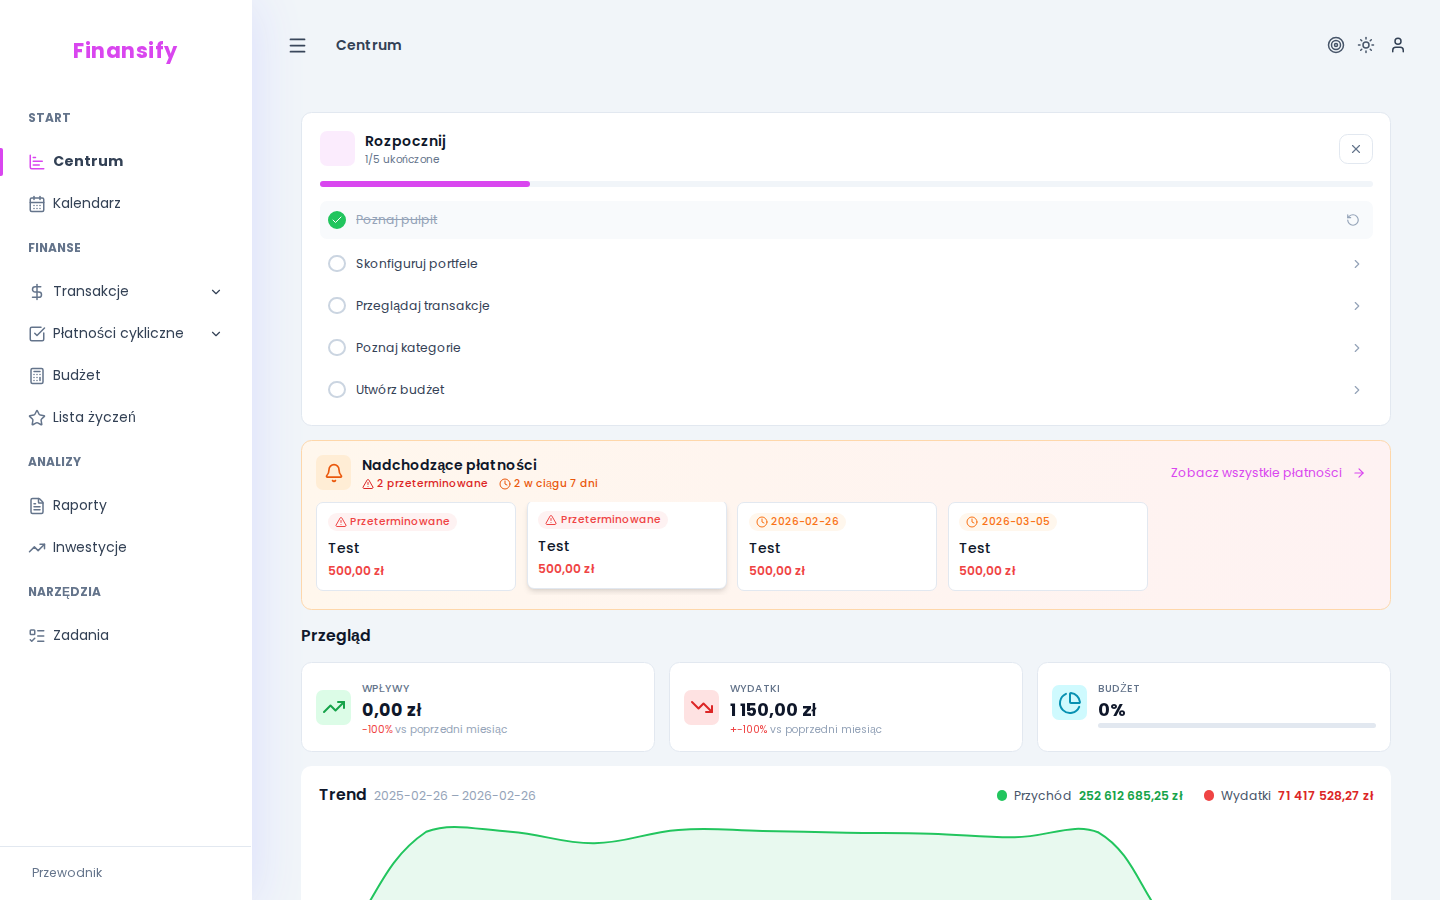The image size is (1440, 900).
Task: Click the Wydatki downward trend icon
Action: [702, 707]
